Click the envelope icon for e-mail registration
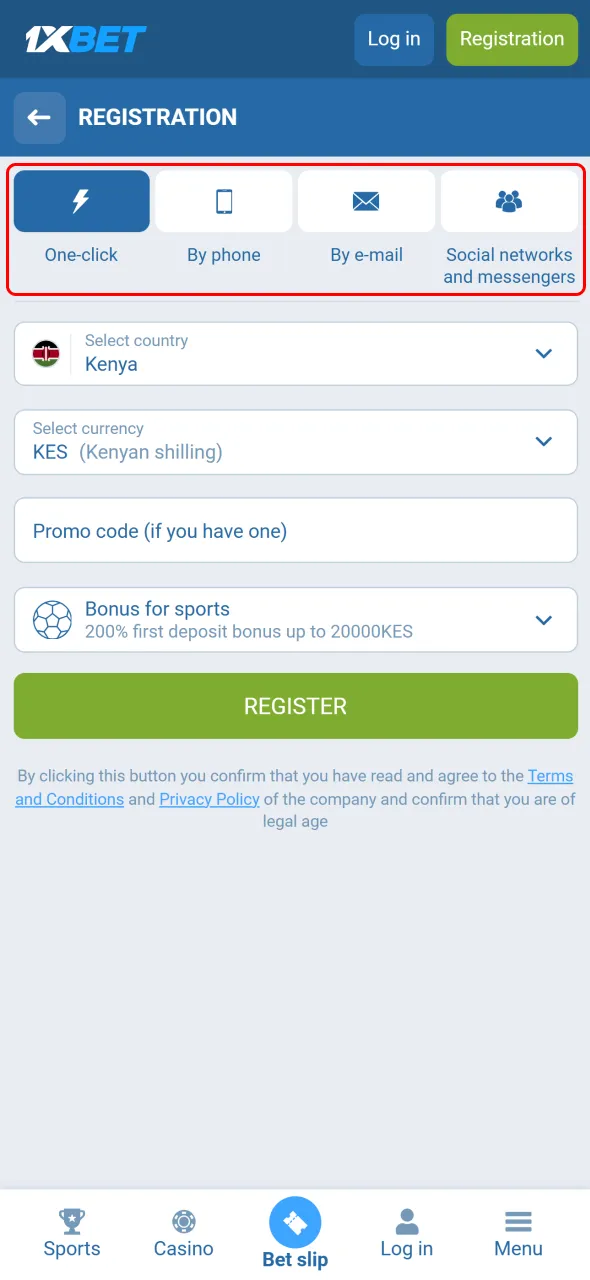The width and height of the screenshot is (590, 1280). (x=366, y=200)
